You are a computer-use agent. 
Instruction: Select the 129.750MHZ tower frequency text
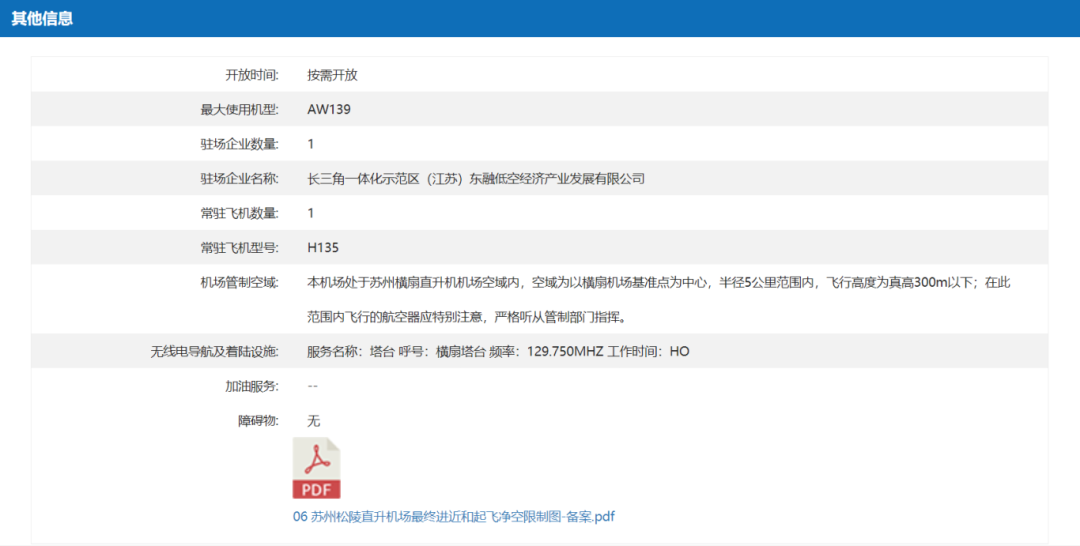click(x=565, y=352)
